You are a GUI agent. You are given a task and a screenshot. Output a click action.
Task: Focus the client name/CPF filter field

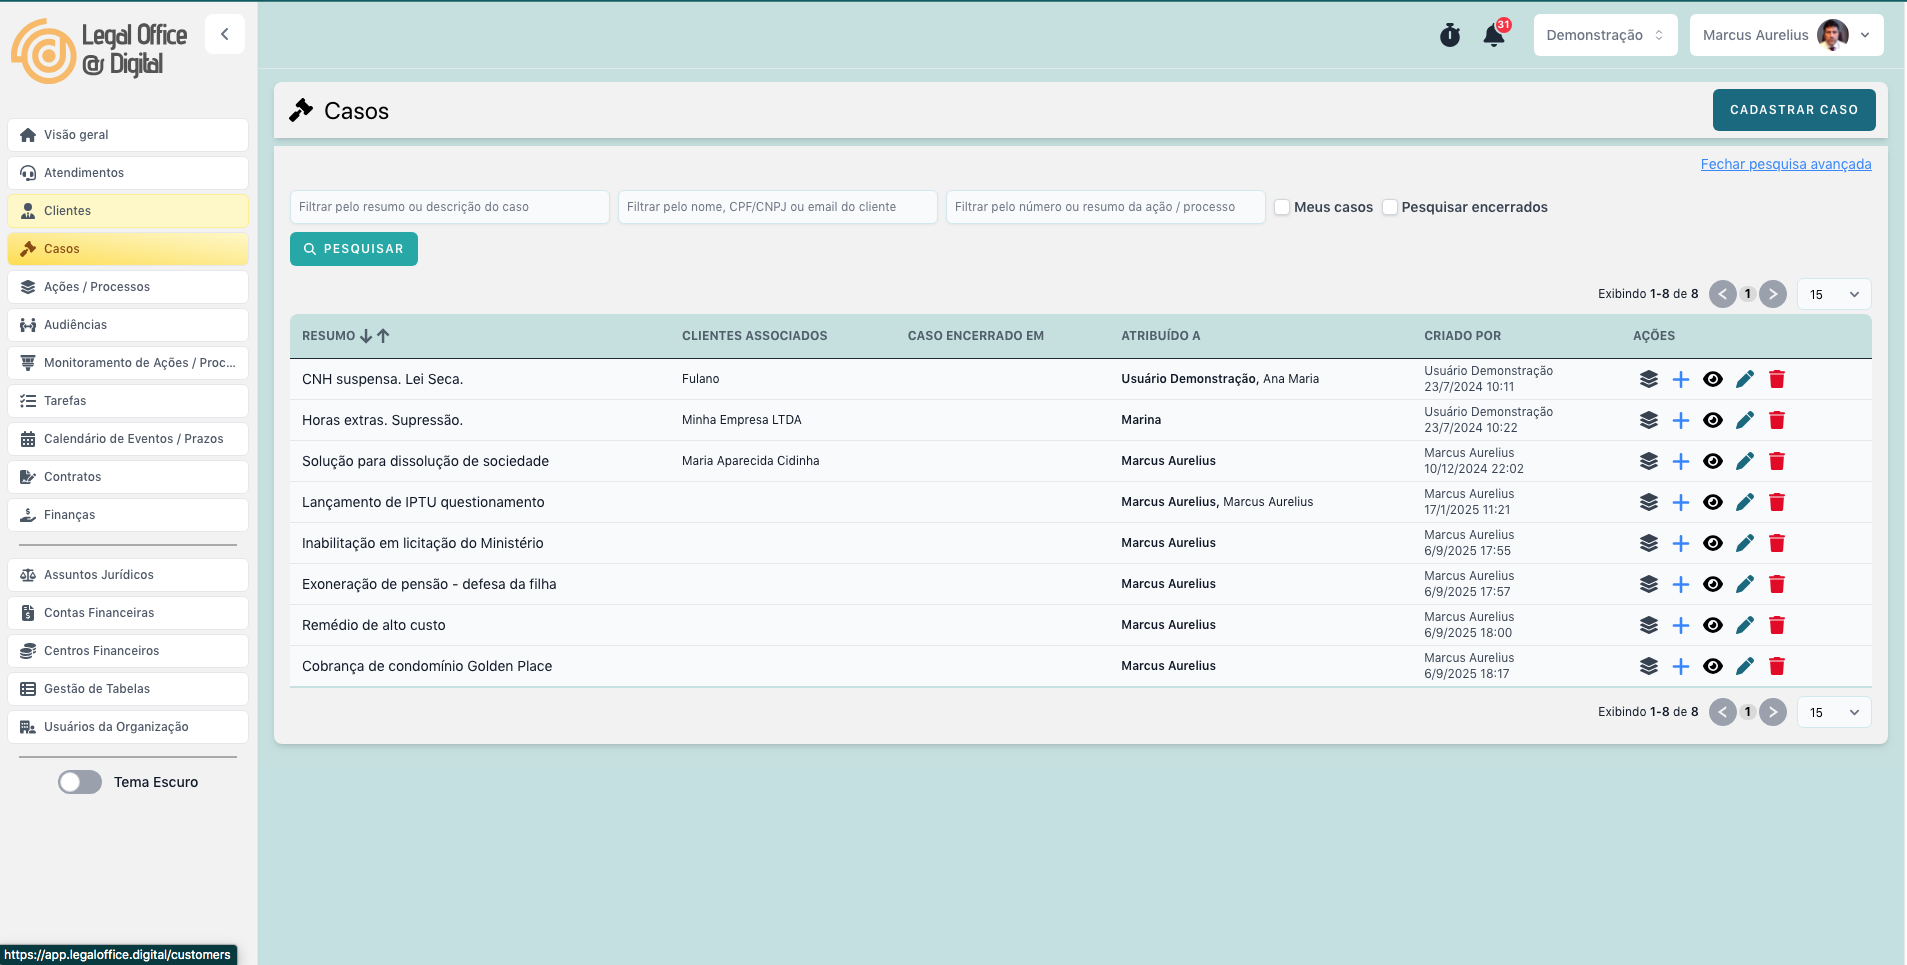coord(777,207)
